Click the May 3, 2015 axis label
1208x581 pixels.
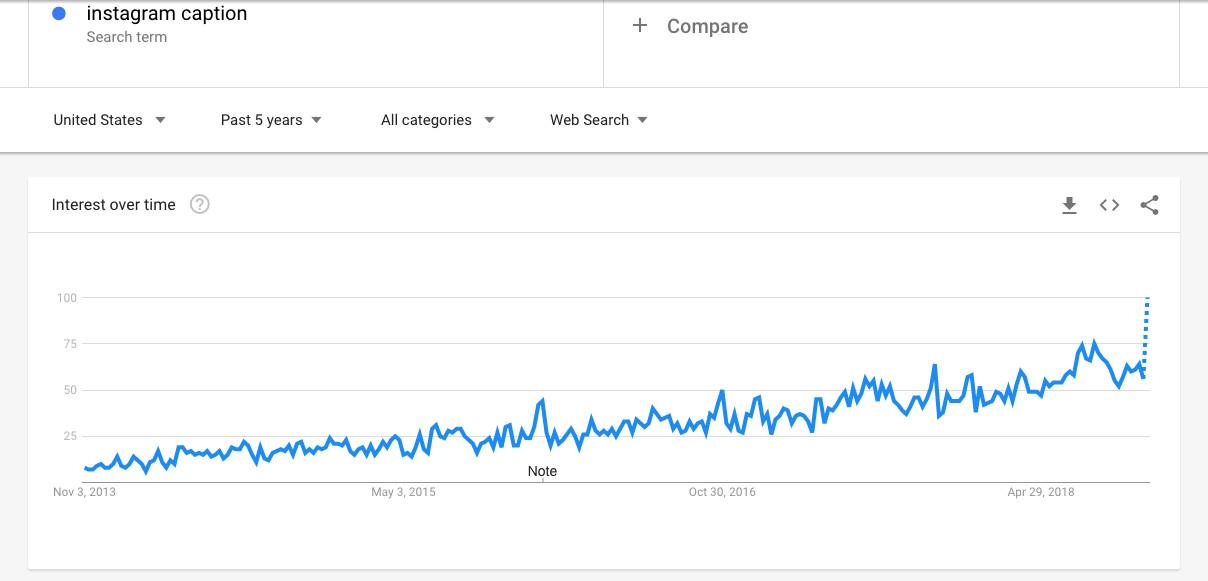(x=403, y=492)
